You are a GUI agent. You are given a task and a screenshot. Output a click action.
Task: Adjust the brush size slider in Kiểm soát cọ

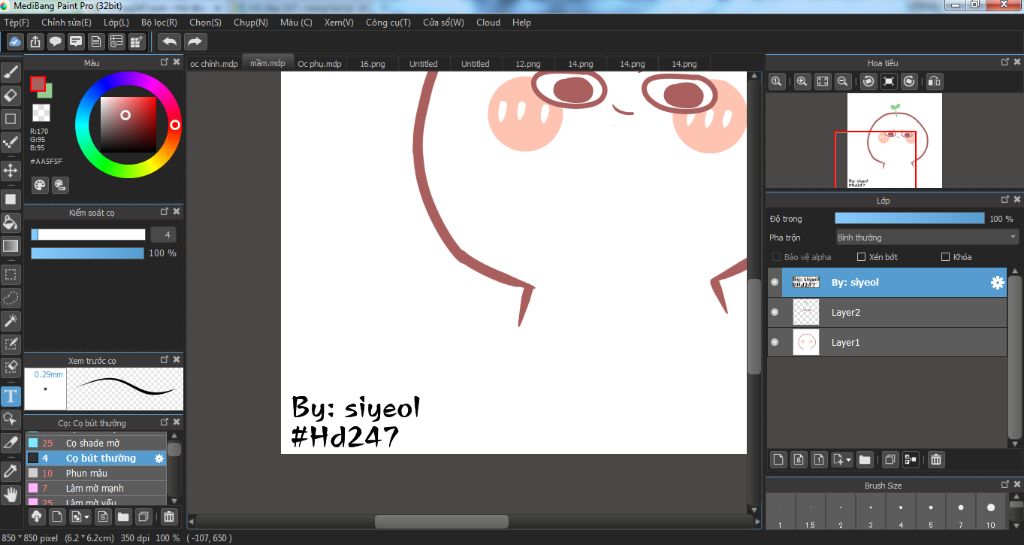88,235
